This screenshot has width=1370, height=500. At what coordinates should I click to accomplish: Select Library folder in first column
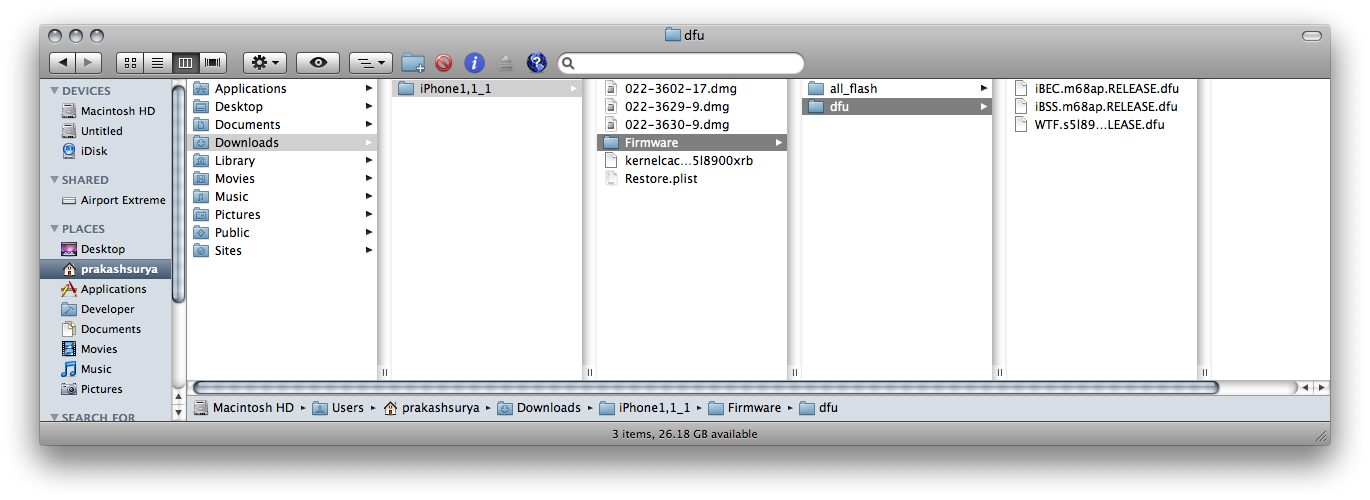coord(282,160)
